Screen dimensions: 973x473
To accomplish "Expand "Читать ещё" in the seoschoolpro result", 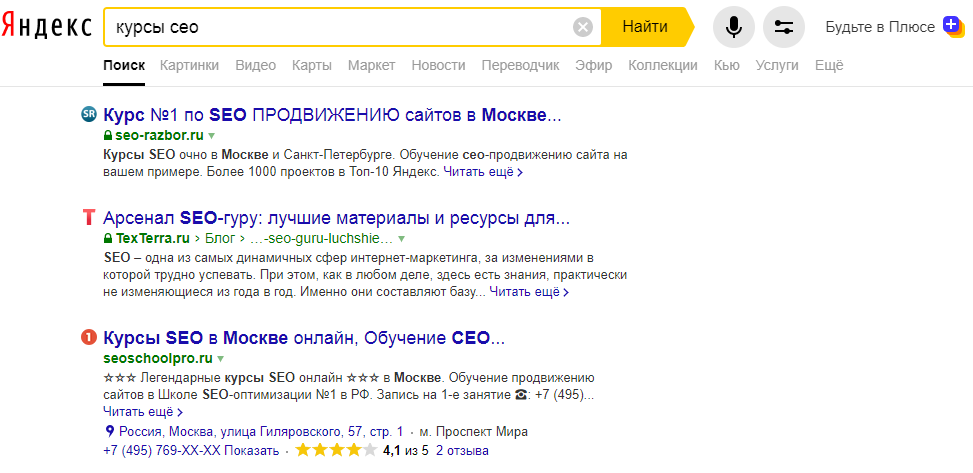I will [x=143, y=411].
